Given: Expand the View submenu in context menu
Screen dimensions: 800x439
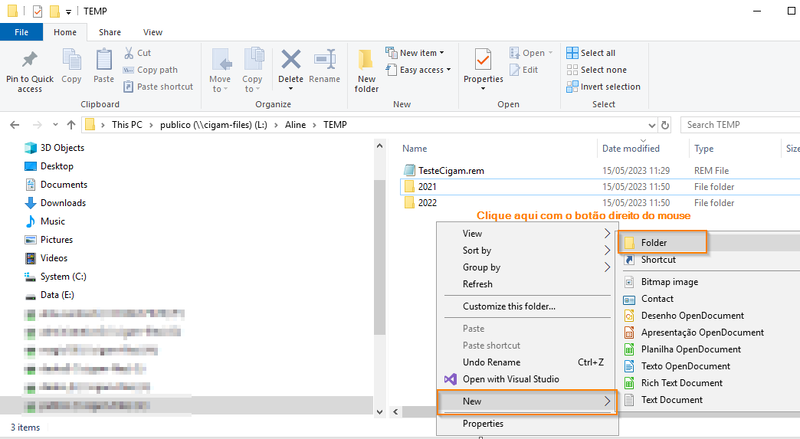Looking at the screenshot, I should click(x=527, y=234).
